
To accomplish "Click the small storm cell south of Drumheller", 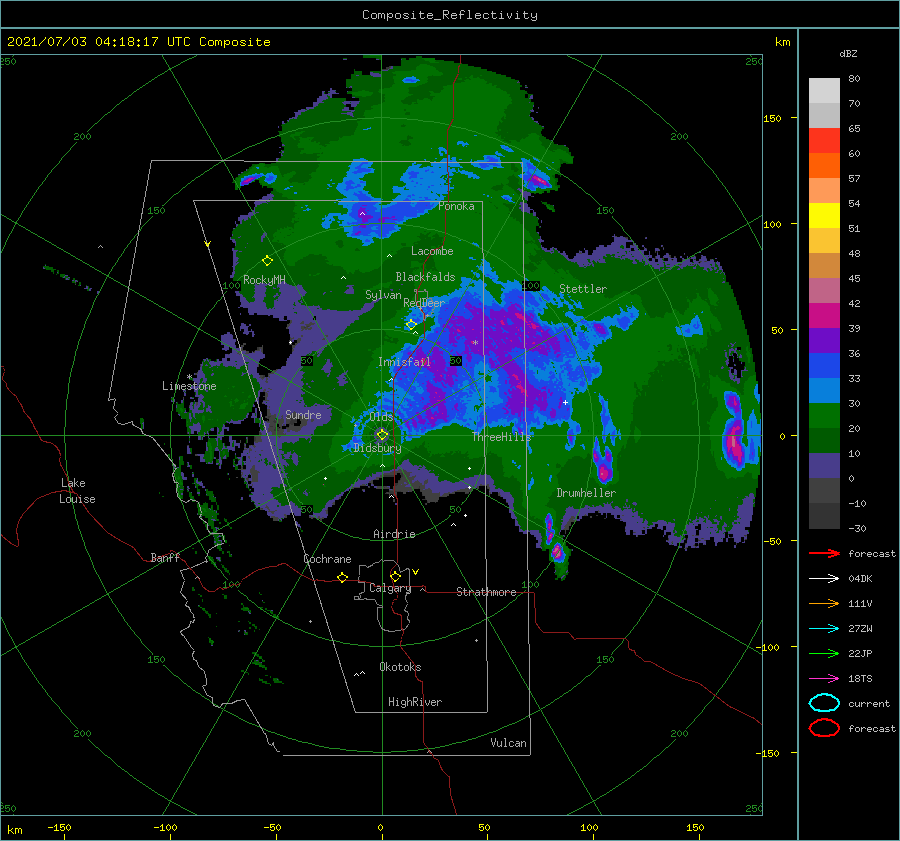I will [x=557, y=552].
